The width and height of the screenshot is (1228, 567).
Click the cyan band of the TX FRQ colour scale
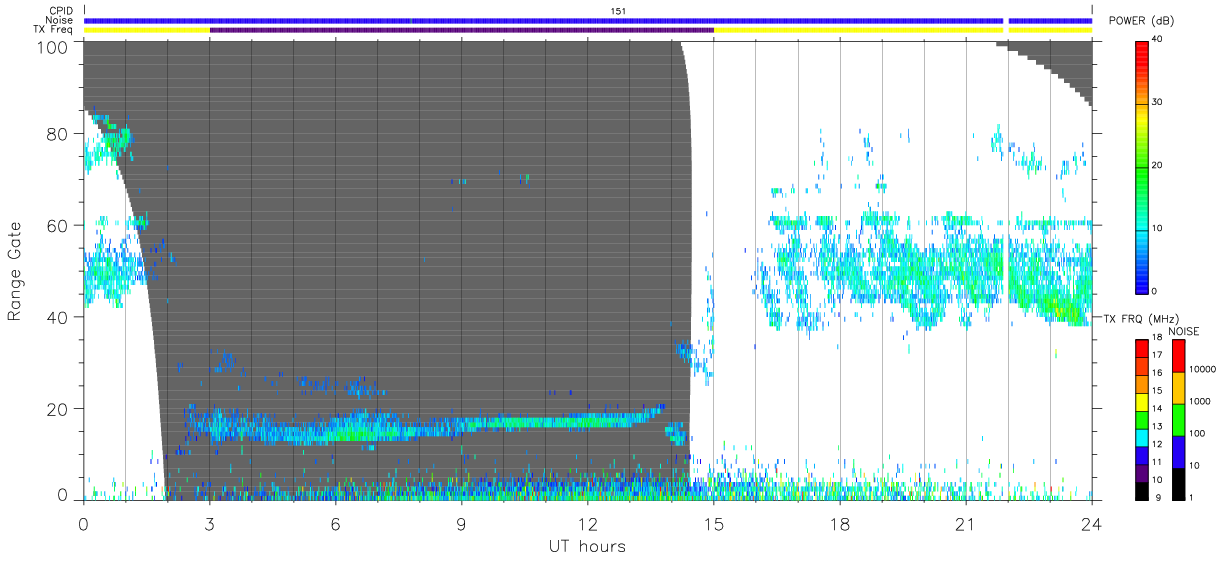point(1141,436)
